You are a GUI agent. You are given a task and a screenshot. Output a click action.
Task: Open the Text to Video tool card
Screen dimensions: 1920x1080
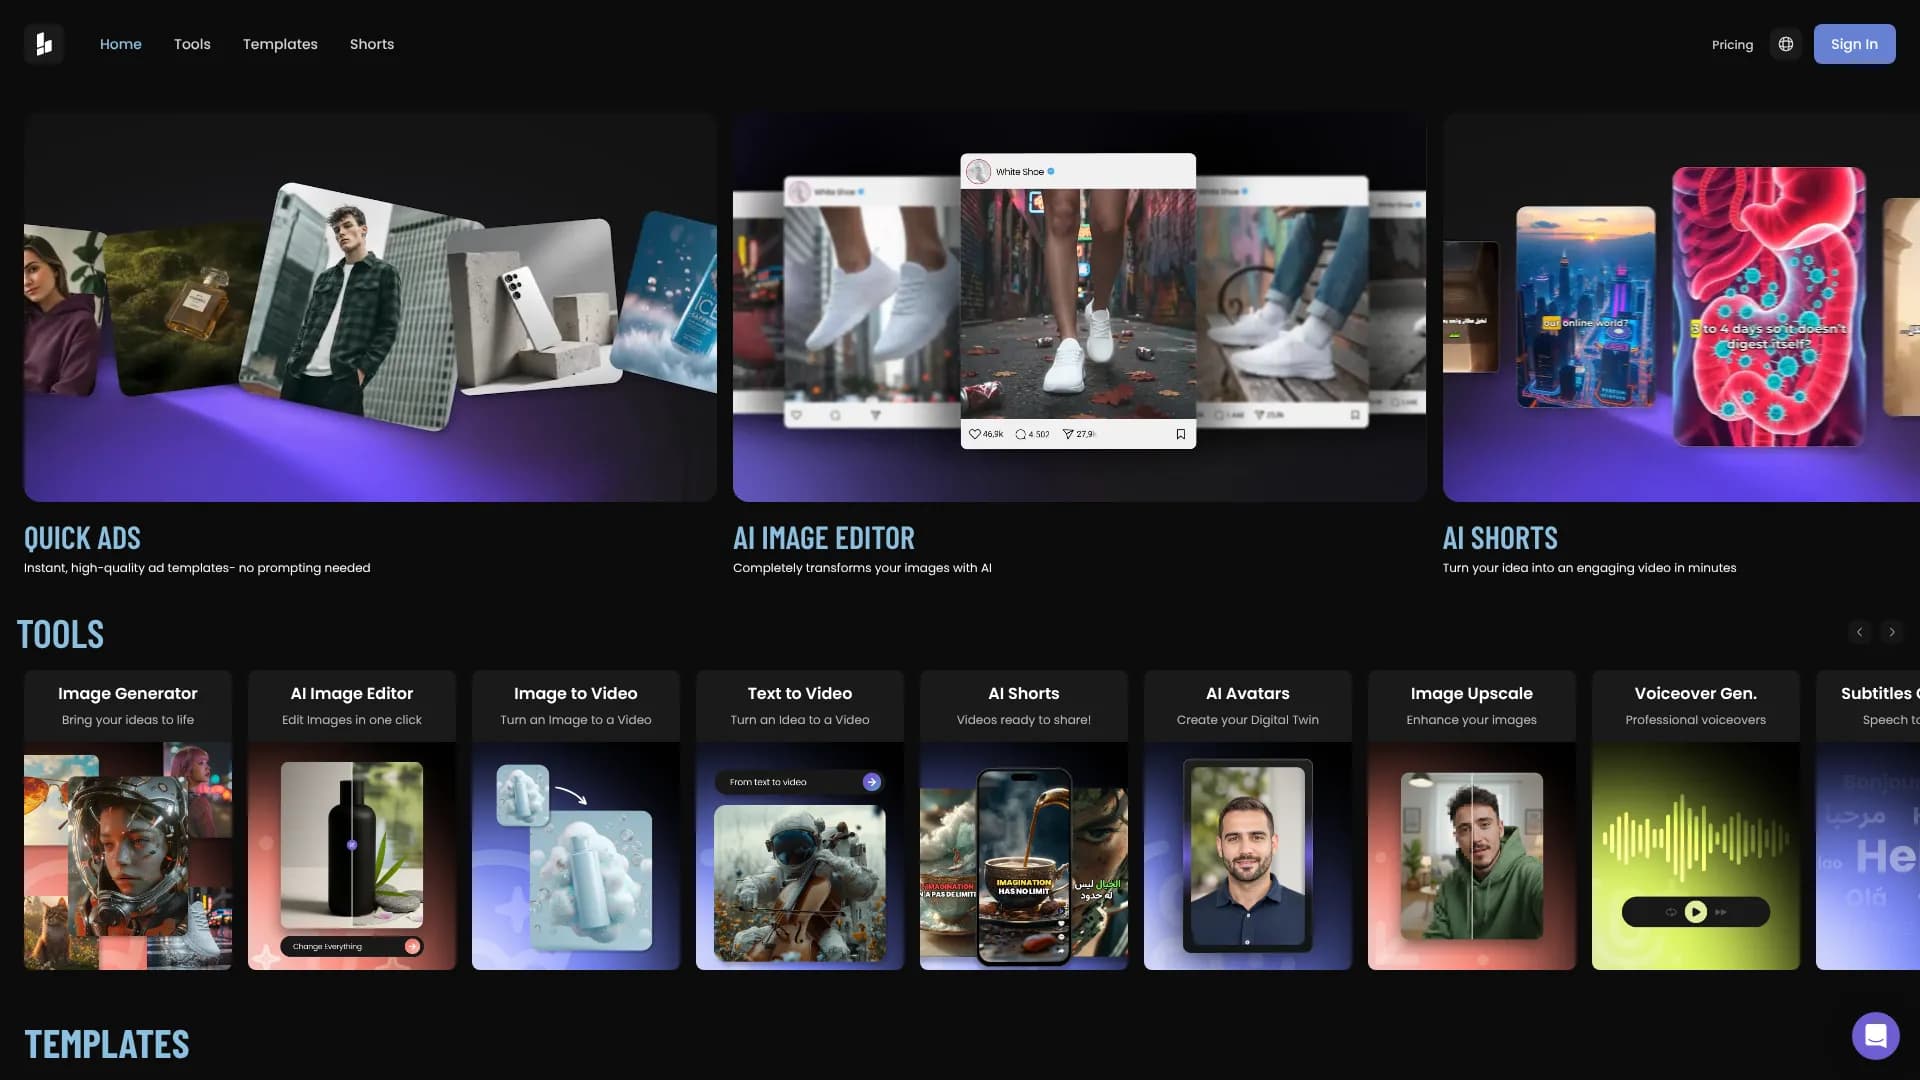(x=800, y=820)
